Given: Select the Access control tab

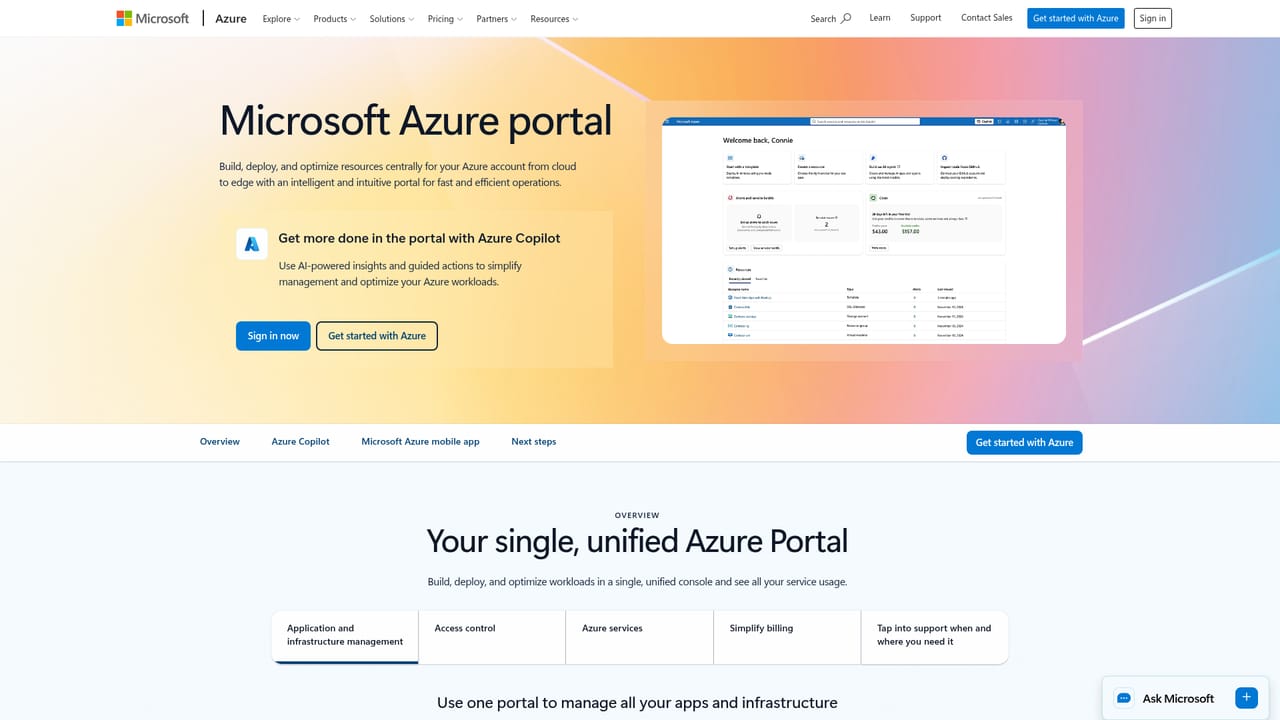Looking at the screenshot, I should point(492,636).
